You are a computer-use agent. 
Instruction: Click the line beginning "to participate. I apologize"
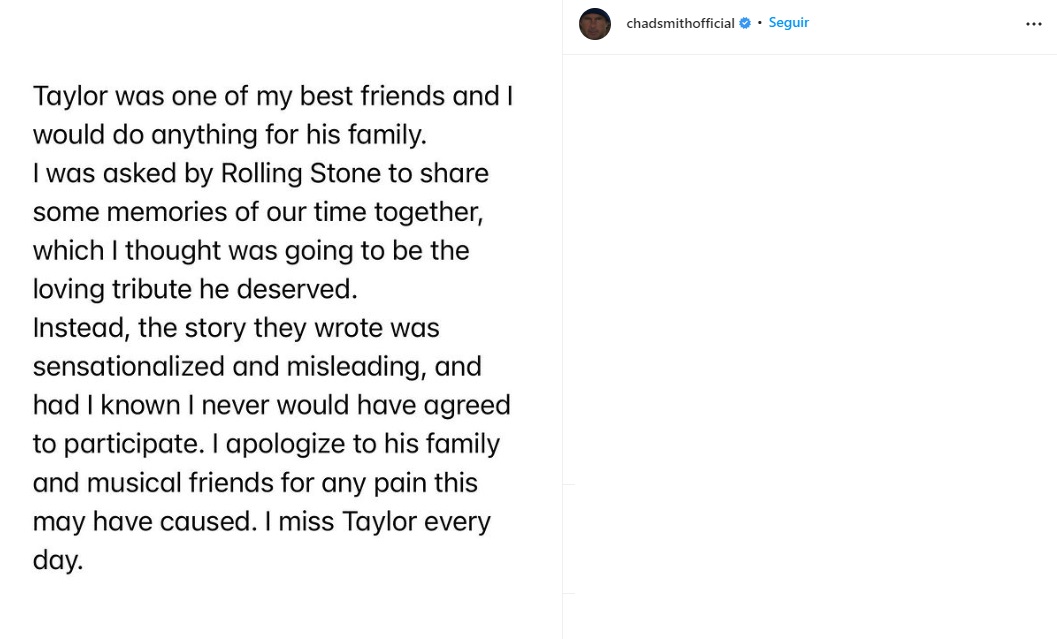tap(266, 444)
